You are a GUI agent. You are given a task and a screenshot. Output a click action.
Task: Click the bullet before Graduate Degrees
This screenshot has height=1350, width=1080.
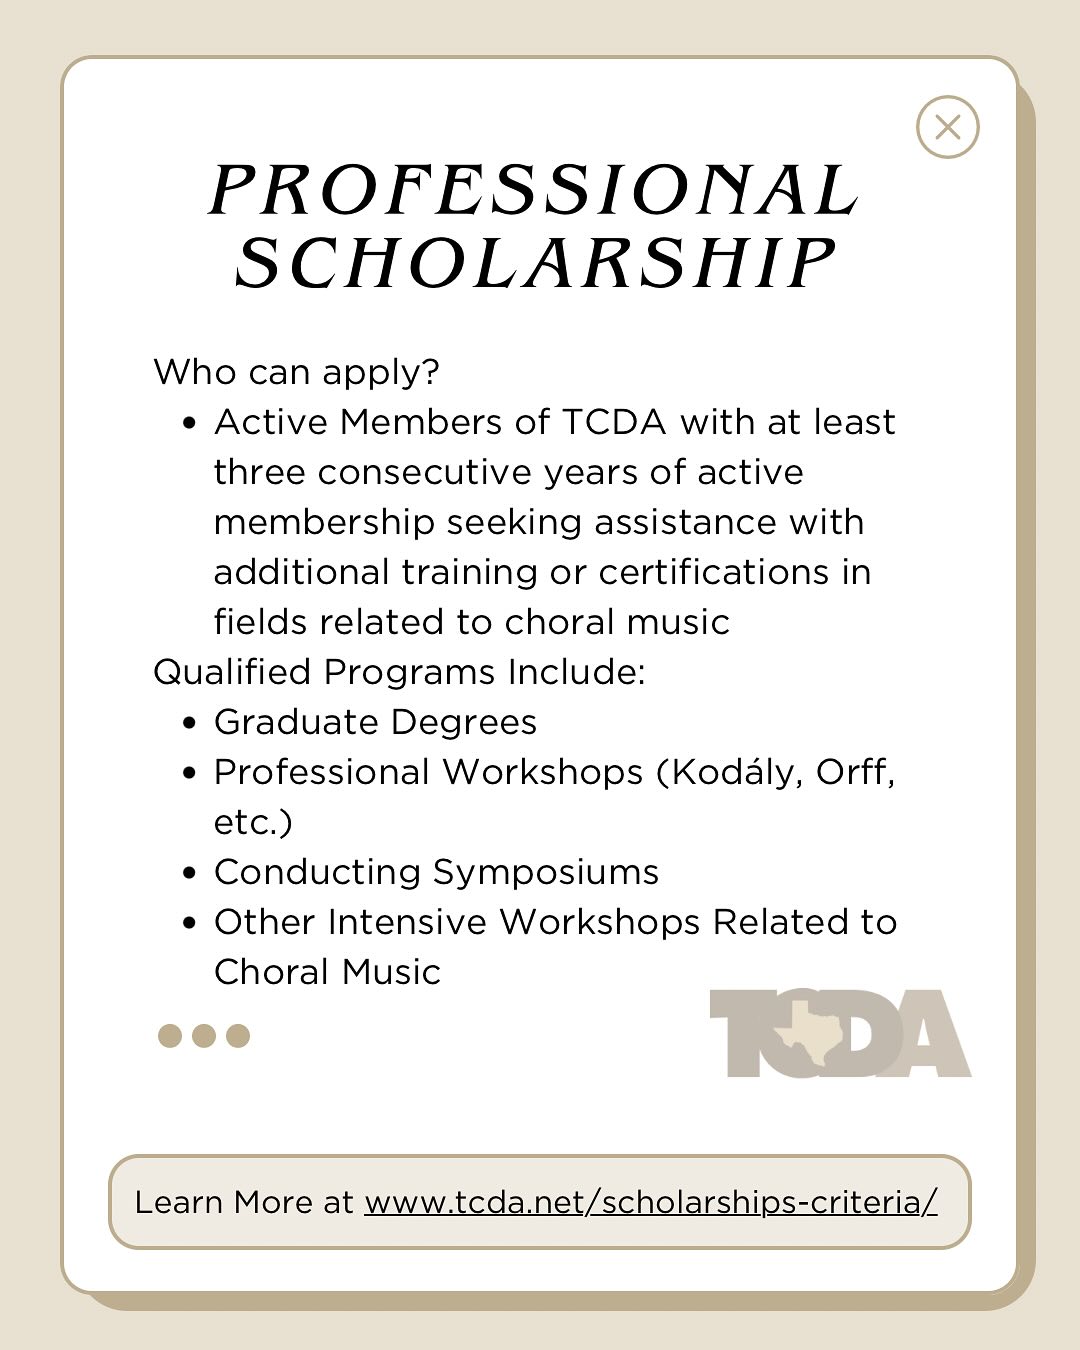click(190, 723)
